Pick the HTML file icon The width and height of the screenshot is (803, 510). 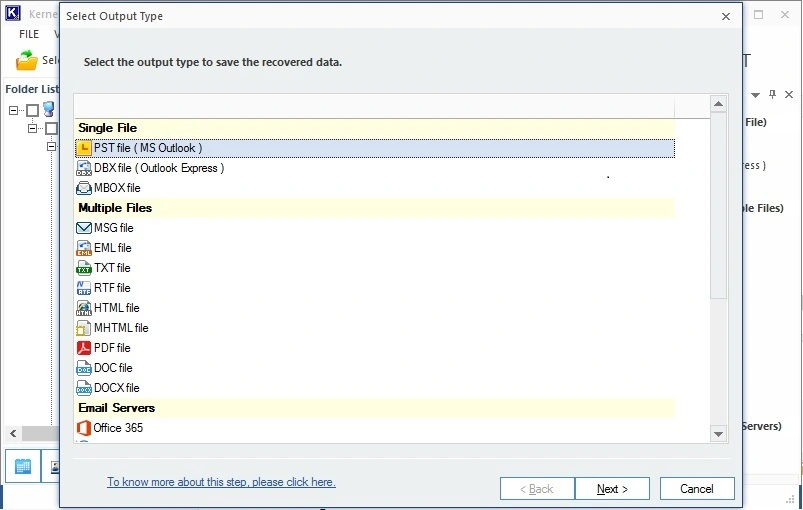[x=84, y=308]
